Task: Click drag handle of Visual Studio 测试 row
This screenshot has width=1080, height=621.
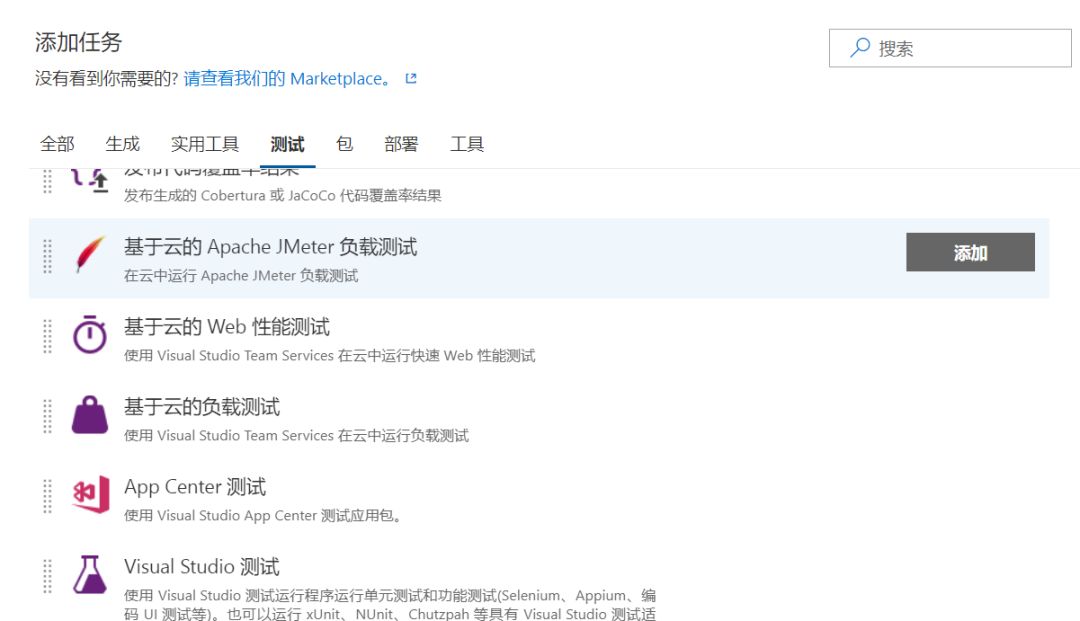Action: 48,576
